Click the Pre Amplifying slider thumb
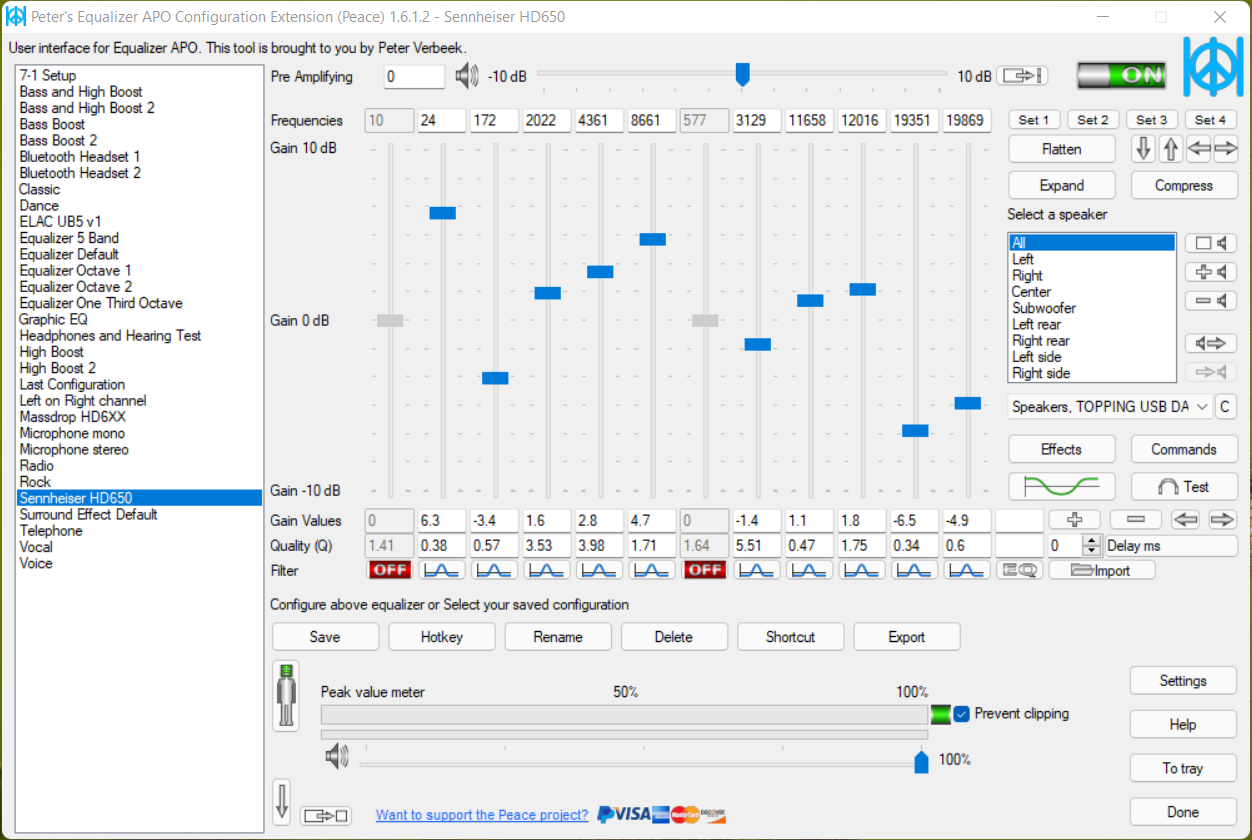1252x840 pixels. point(742,74)
